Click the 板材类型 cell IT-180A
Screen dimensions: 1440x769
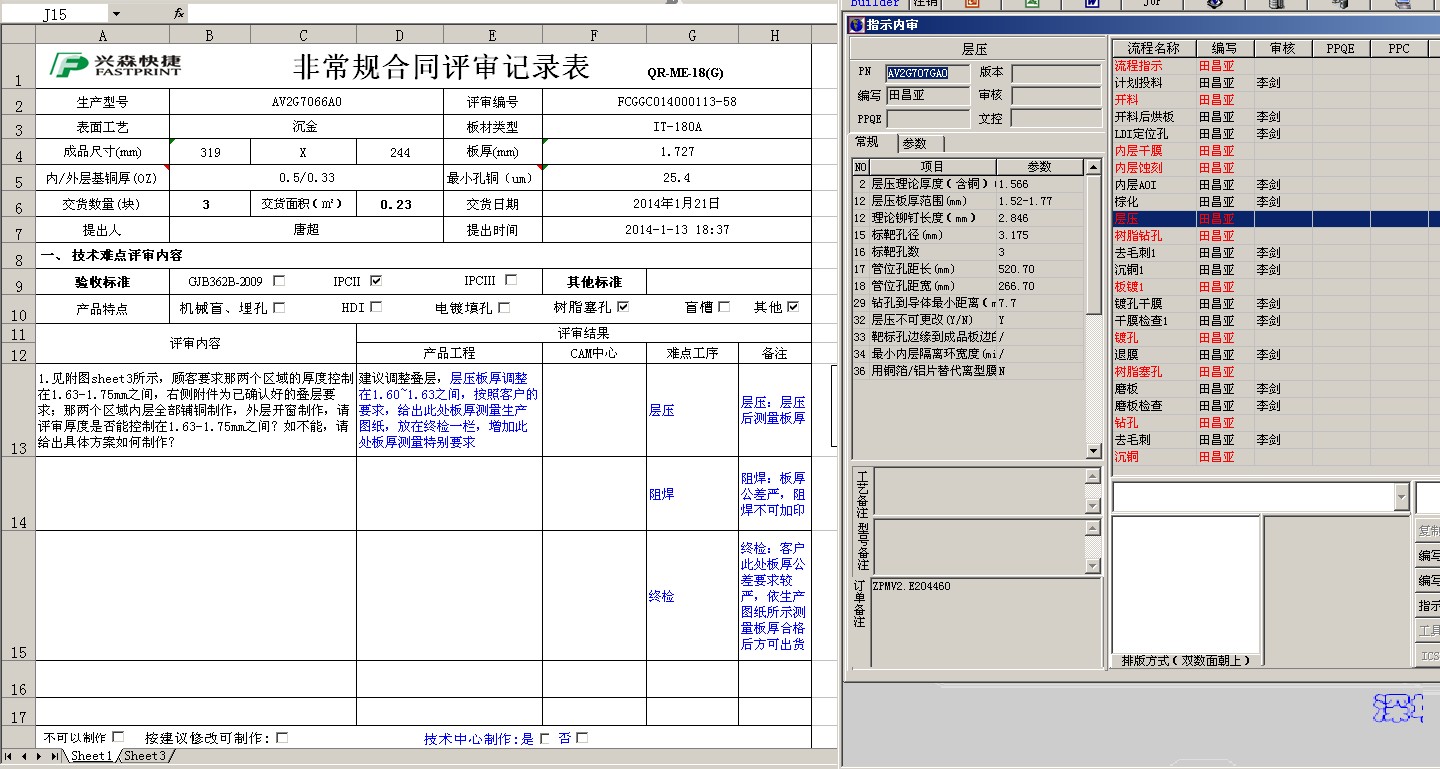point(676,128)
